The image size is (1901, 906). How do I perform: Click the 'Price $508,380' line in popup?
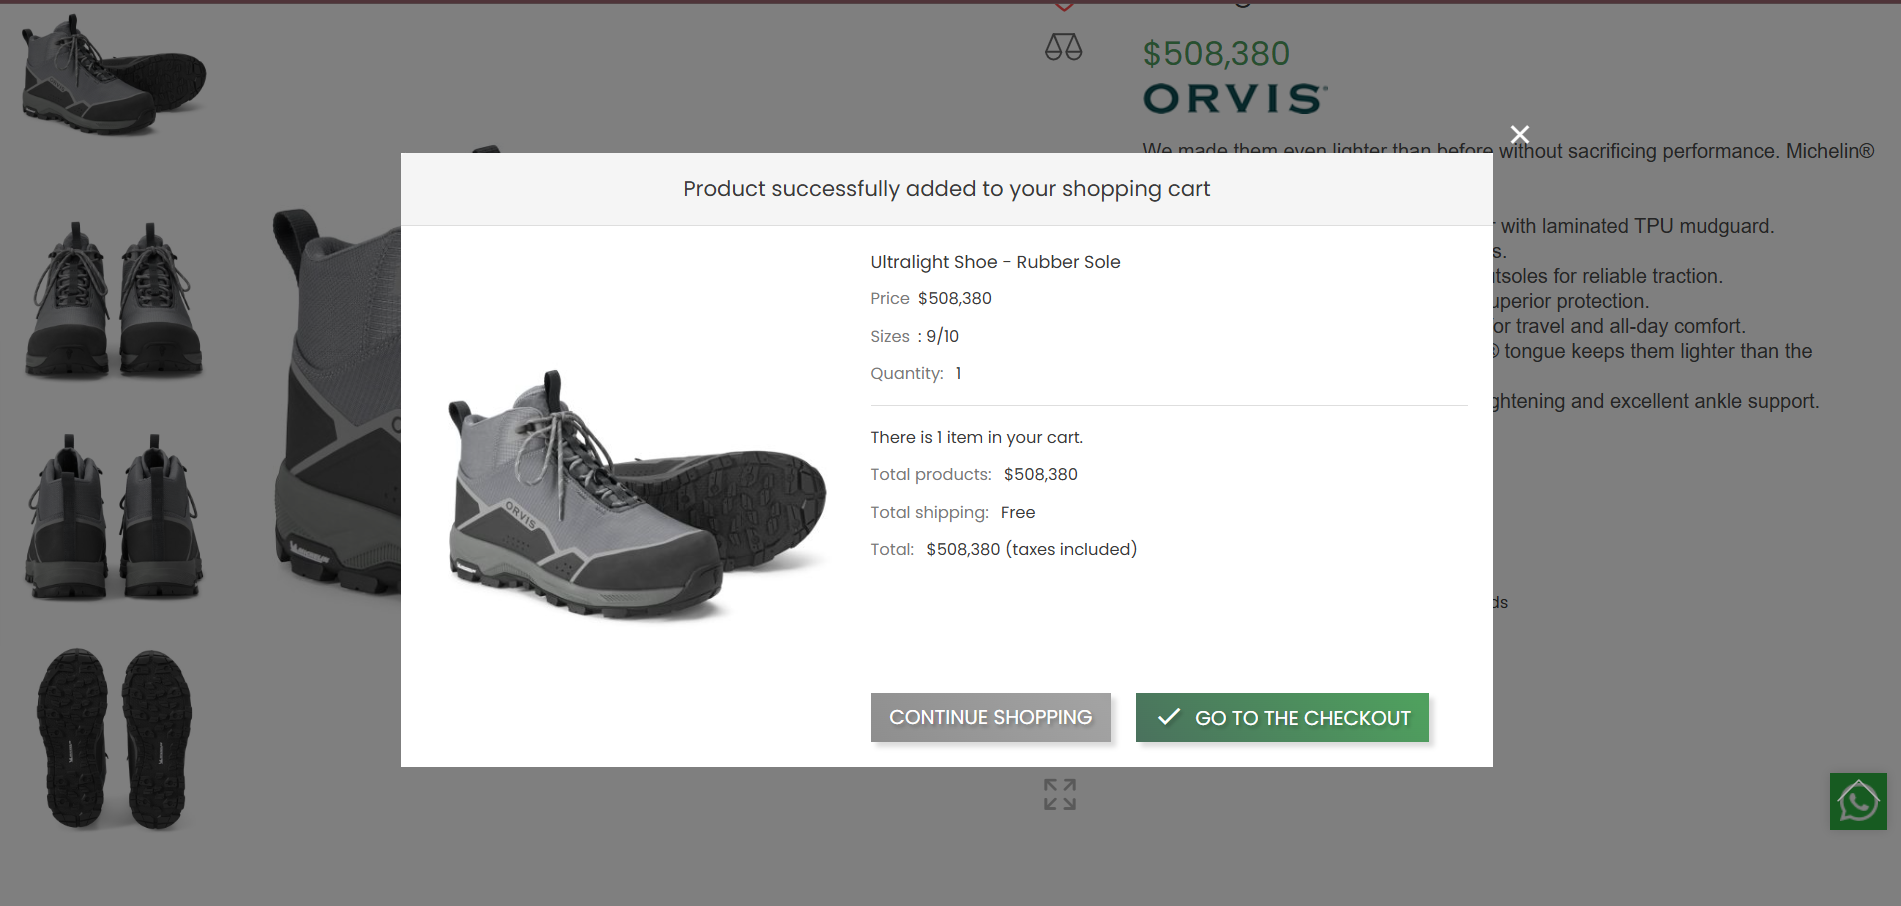930,298
